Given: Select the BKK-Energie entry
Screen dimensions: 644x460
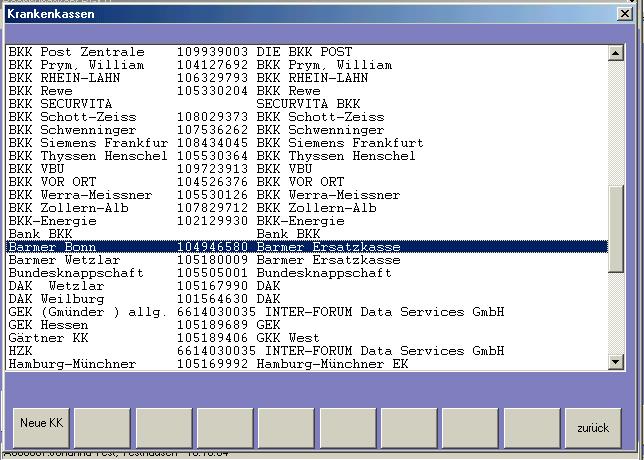Looking at the screenshot, I should pos(307,221).
